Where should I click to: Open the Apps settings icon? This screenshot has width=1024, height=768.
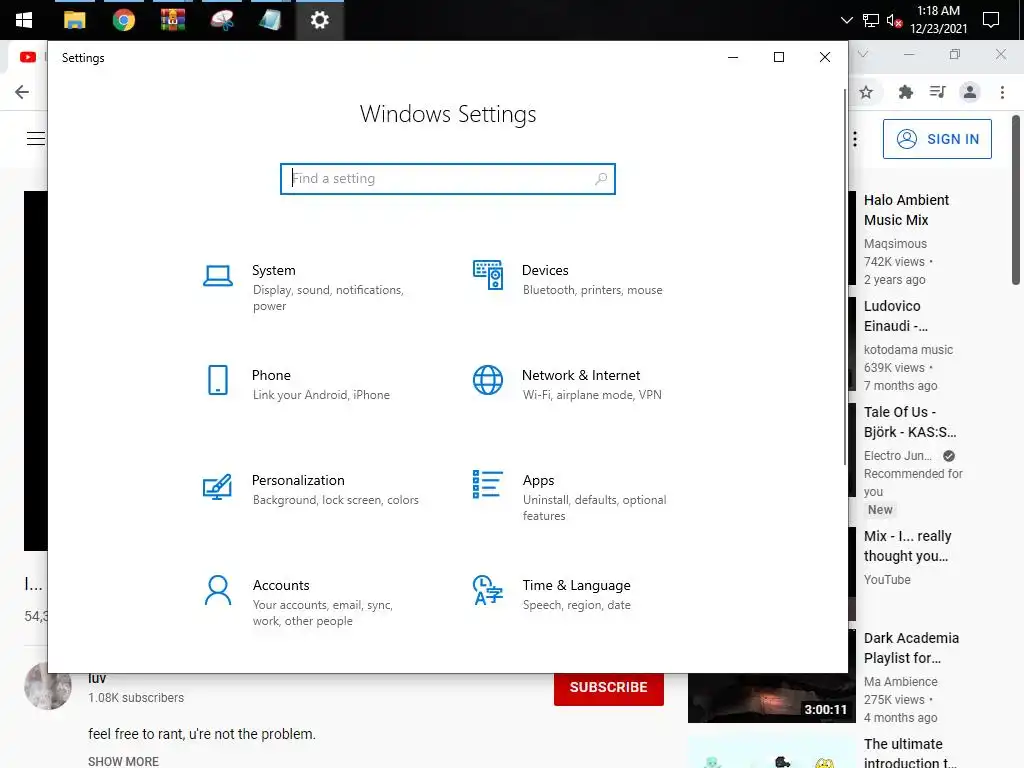(x=488, y=485)
